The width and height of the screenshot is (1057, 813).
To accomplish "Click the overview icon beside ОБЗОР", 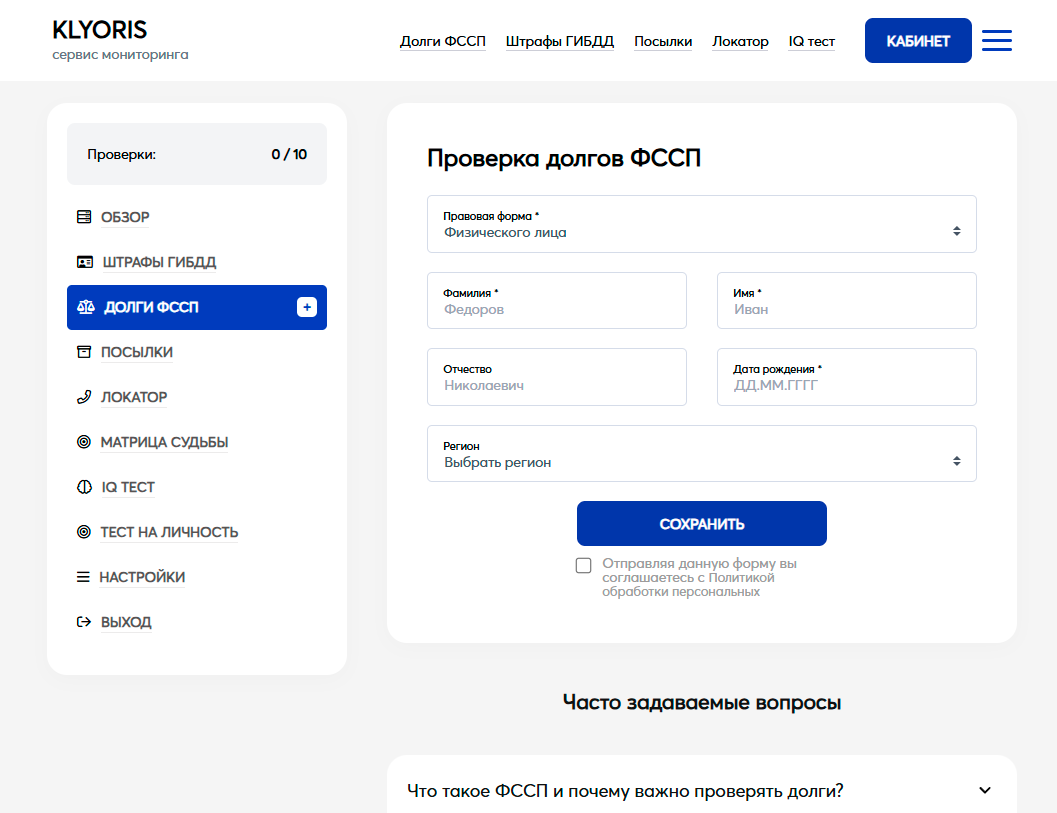I will point(84,217).
